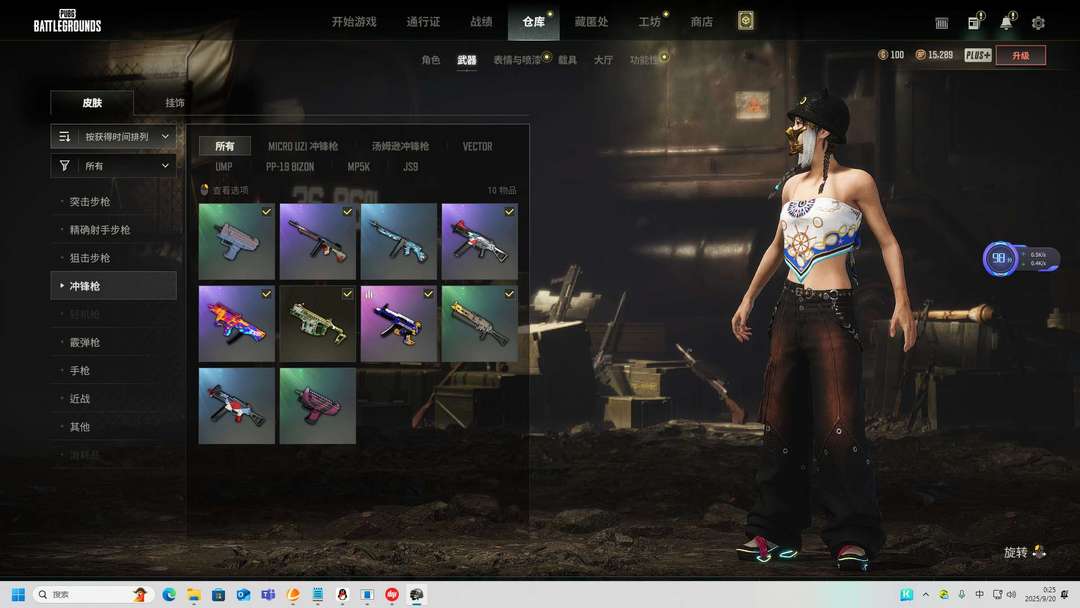Click the green K tray icon

pos(906,594)
